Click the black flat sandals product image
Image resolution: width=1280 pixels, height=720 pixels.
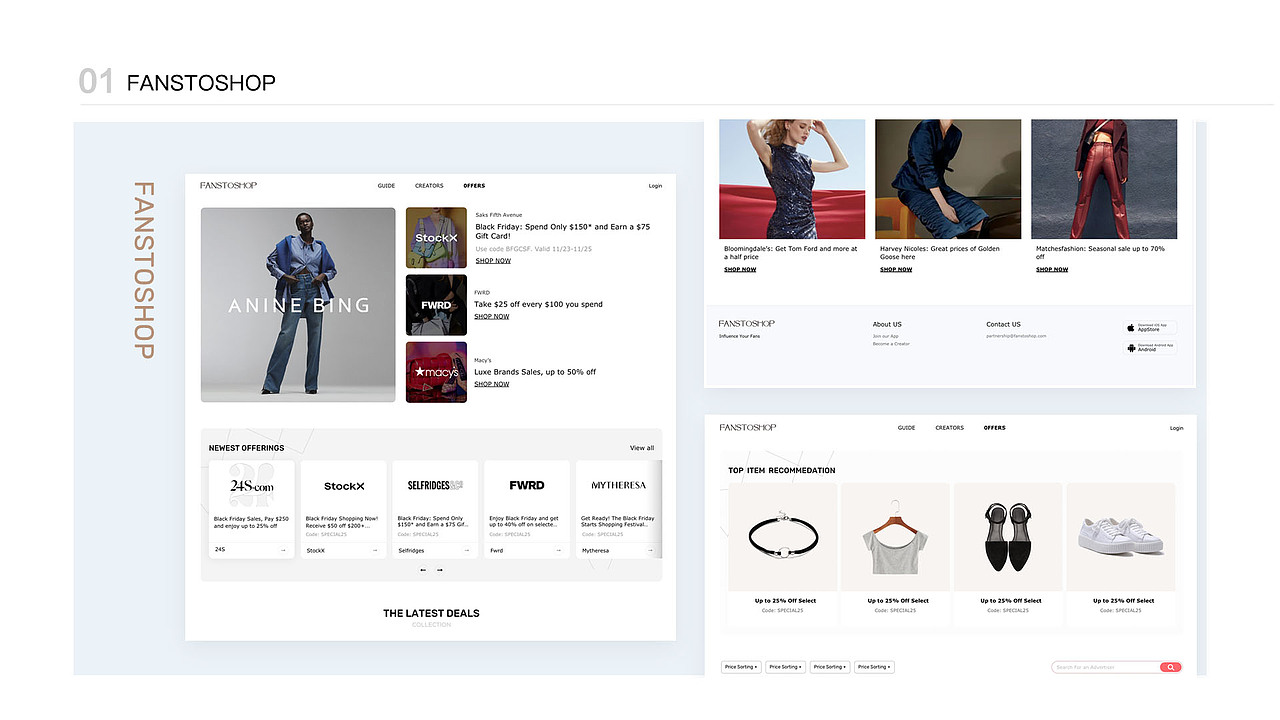pos(1008,535)
